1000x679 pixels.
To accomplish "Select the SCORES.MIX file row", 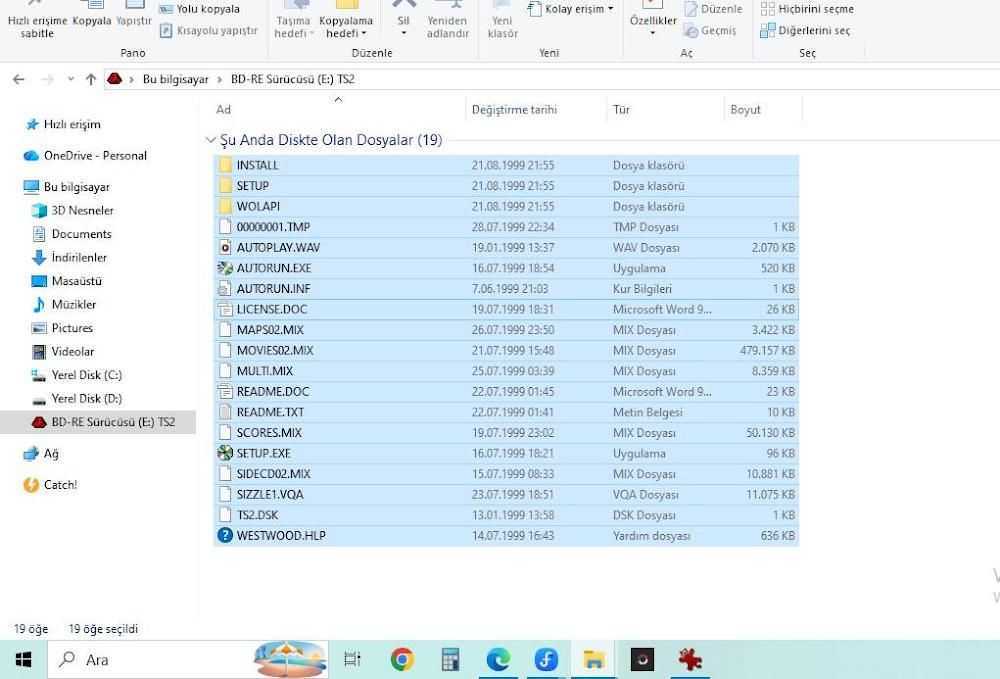I will click(506, 433).
